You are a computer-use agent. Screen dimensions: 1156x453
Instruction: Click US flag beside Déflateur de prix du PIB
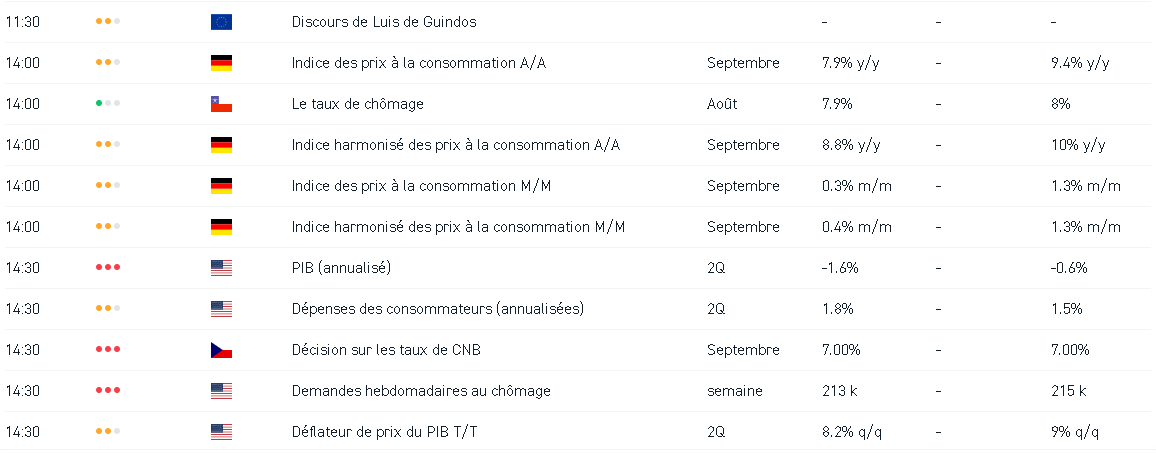point(221,432)
